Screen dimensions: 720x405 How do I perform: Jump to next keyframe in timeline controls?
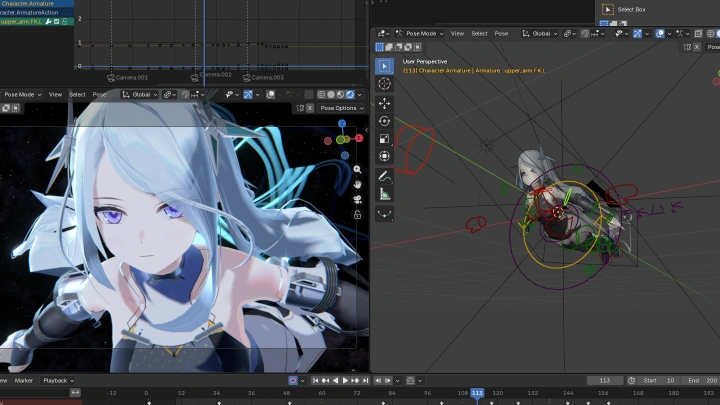coord(355,381)
